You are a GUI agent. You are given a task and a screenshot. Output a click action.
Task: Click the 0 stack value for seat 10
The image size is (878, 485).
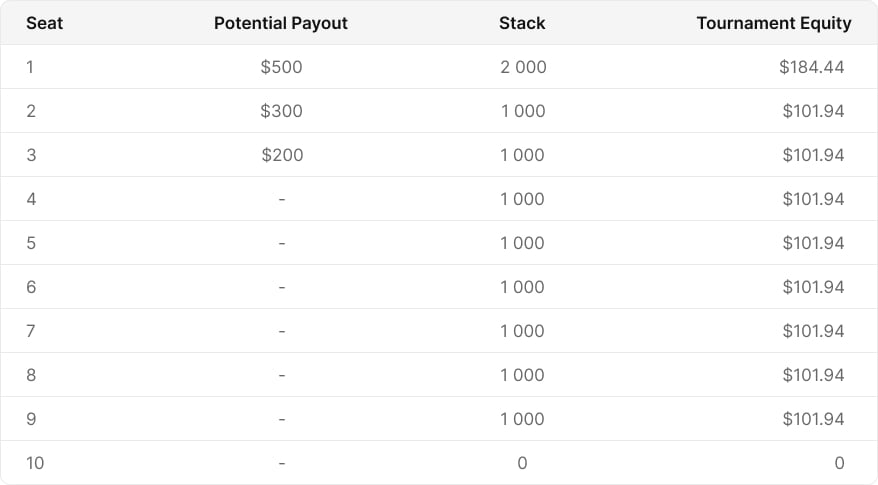point(522,463)
